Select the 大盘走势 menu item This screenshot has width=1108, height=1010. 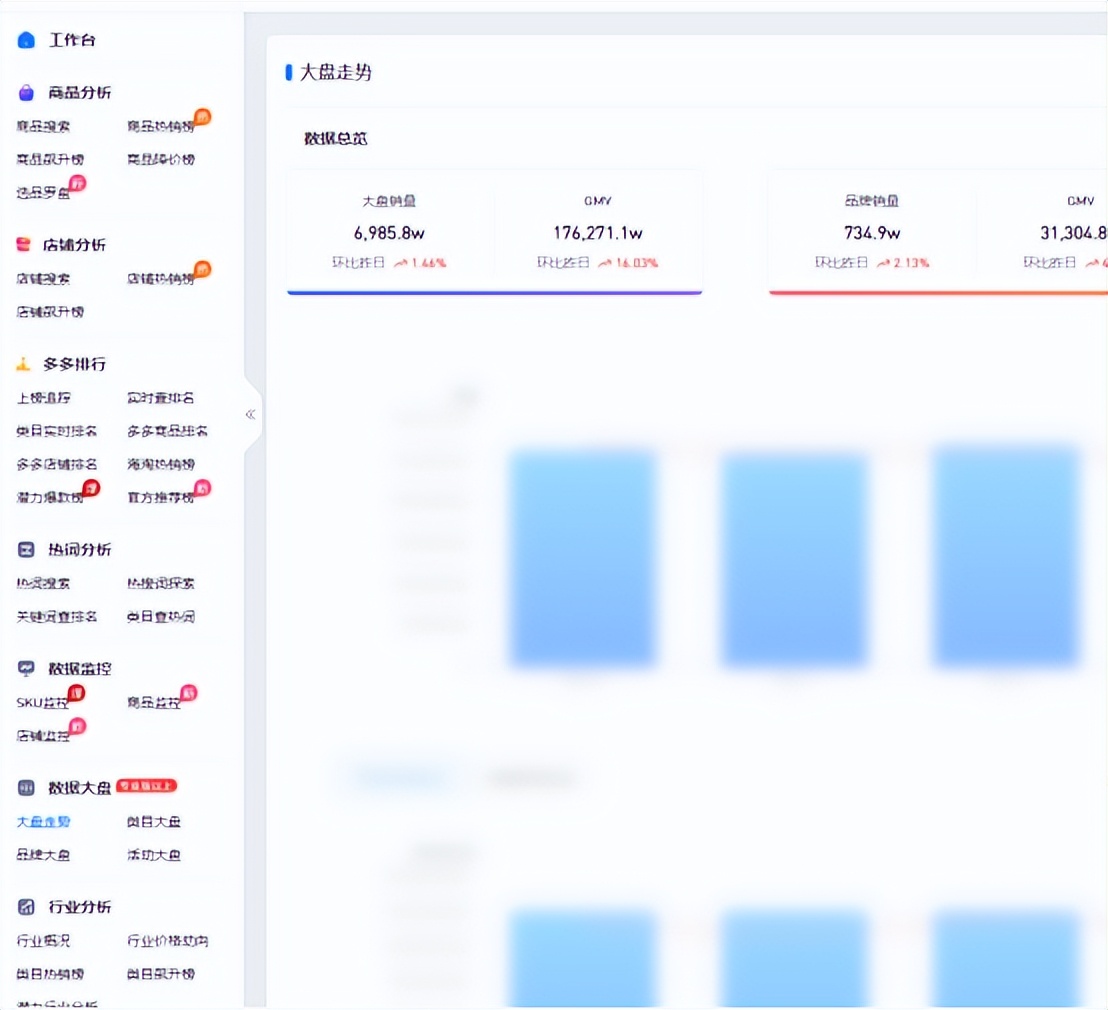pos(43,822)
